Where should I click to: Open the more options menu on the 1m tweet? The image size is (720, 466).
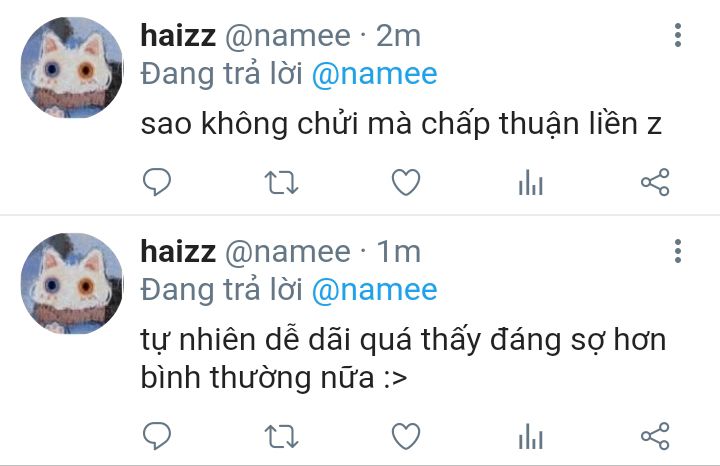click(x=678, y=251)
